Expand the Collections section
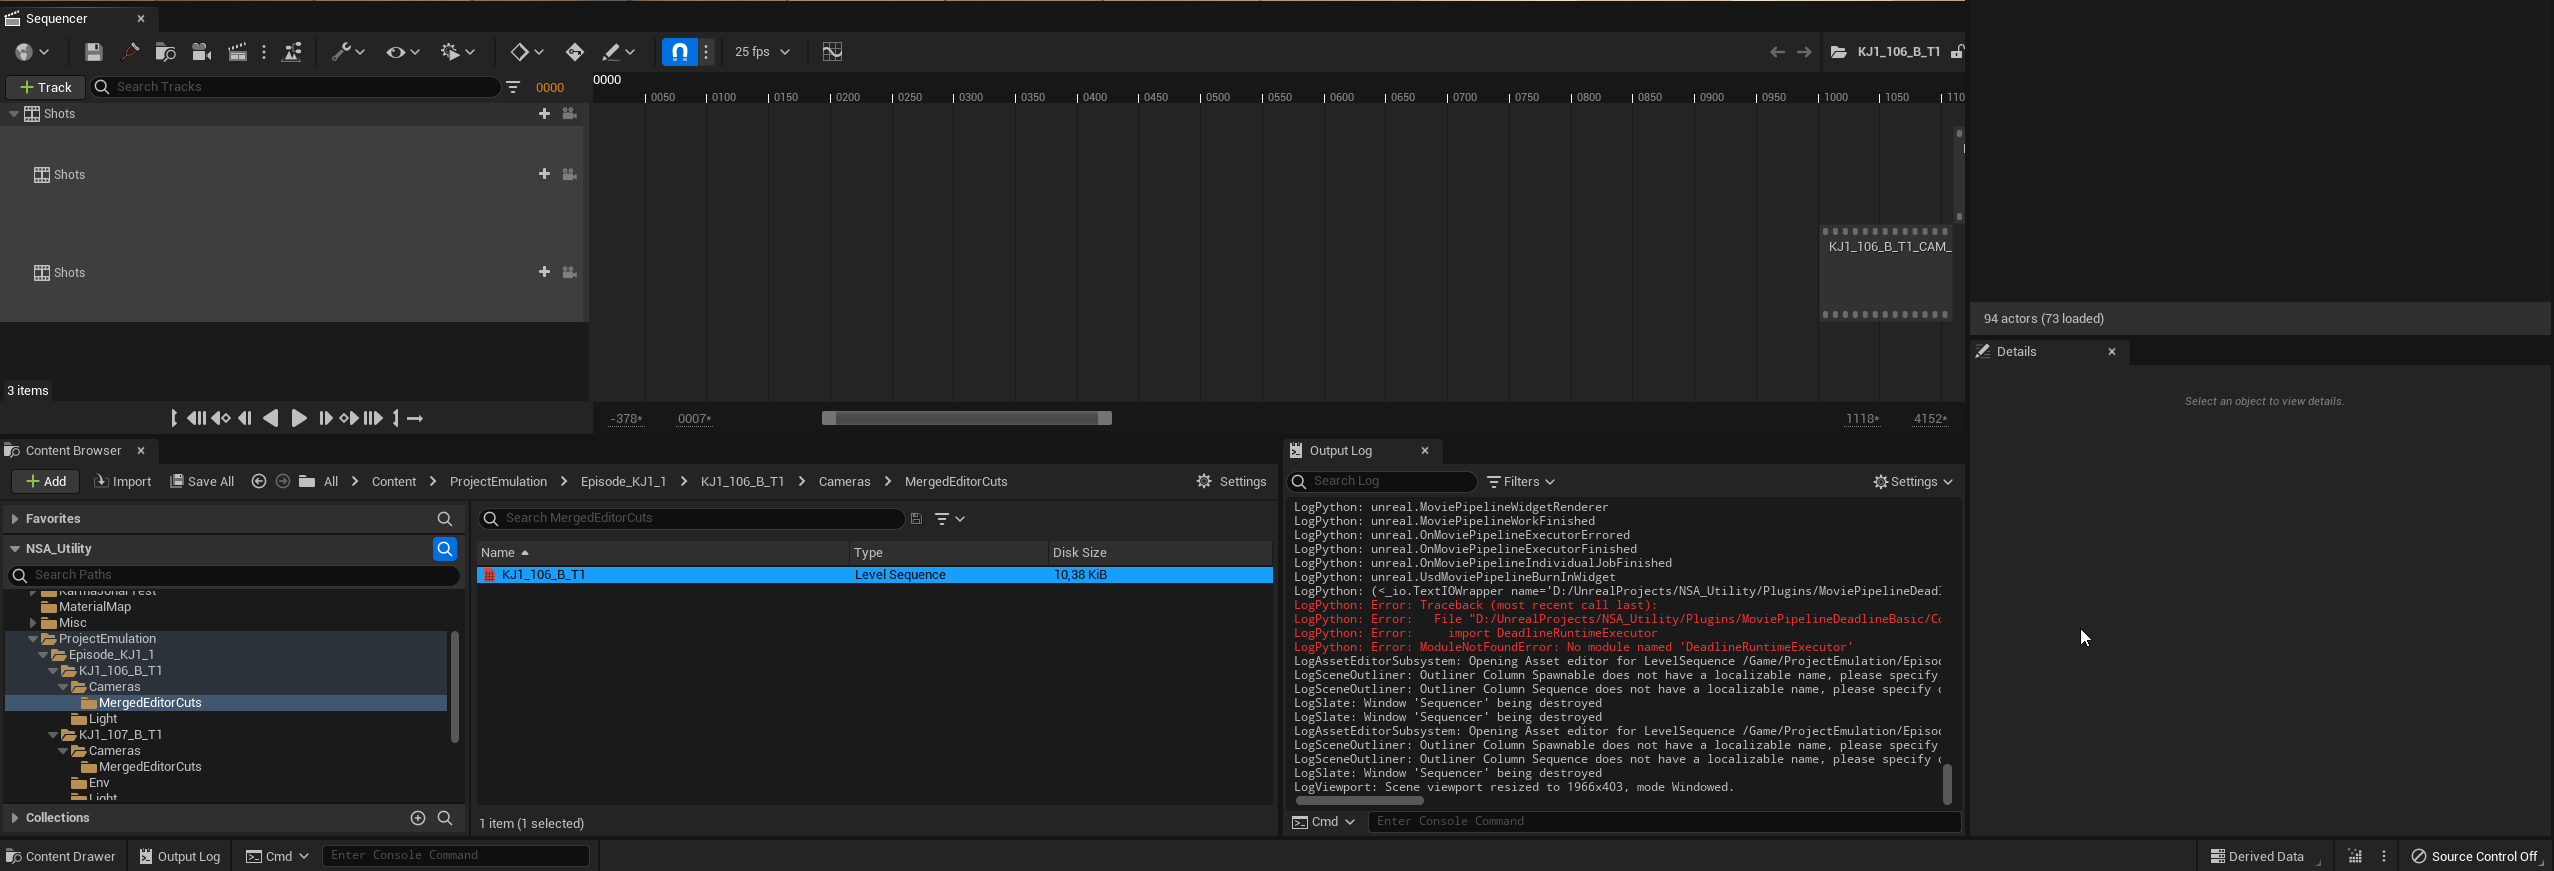Viewport: 2554px width, 871px height. [15, 818]
